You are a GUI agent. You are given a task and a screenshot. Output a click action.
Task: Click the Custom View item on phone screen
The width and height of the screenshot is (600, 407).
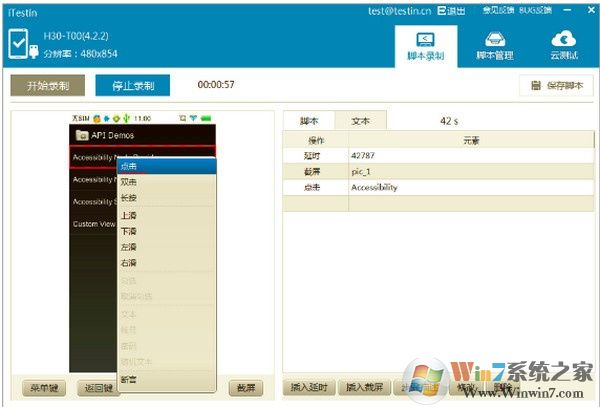pyautogui.click(x=94, y=224)
